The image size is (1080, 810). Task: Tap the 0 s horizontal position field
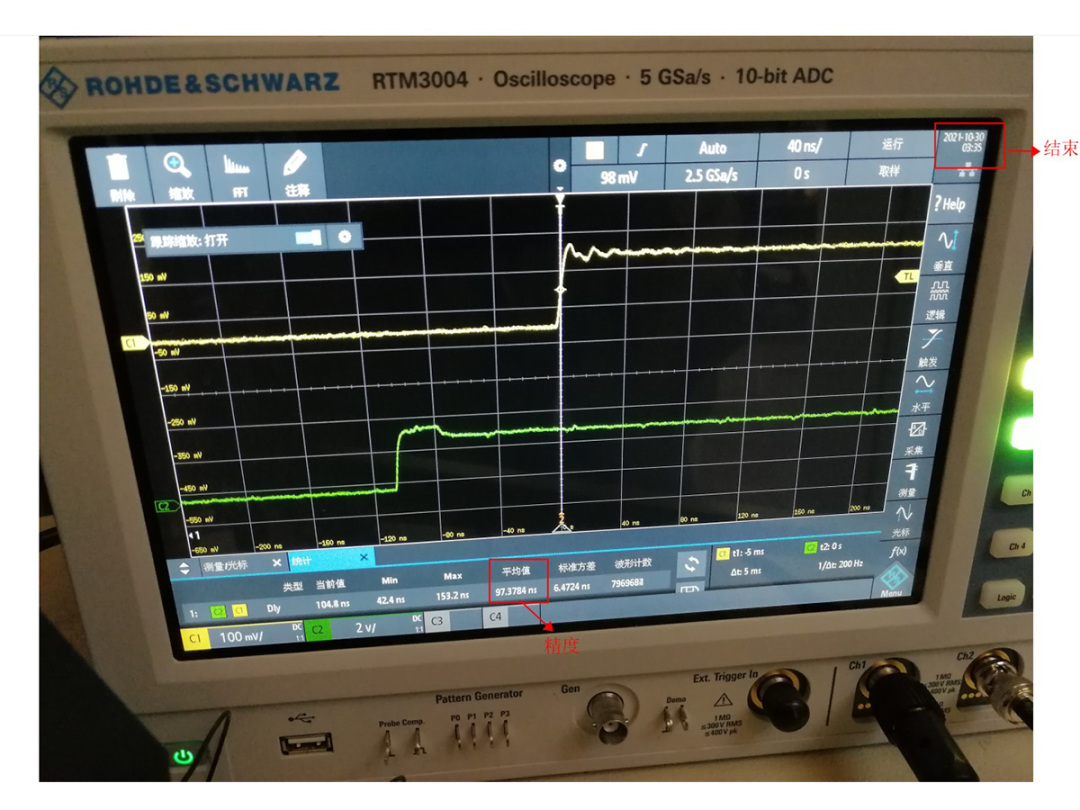[x=801, y=174]
